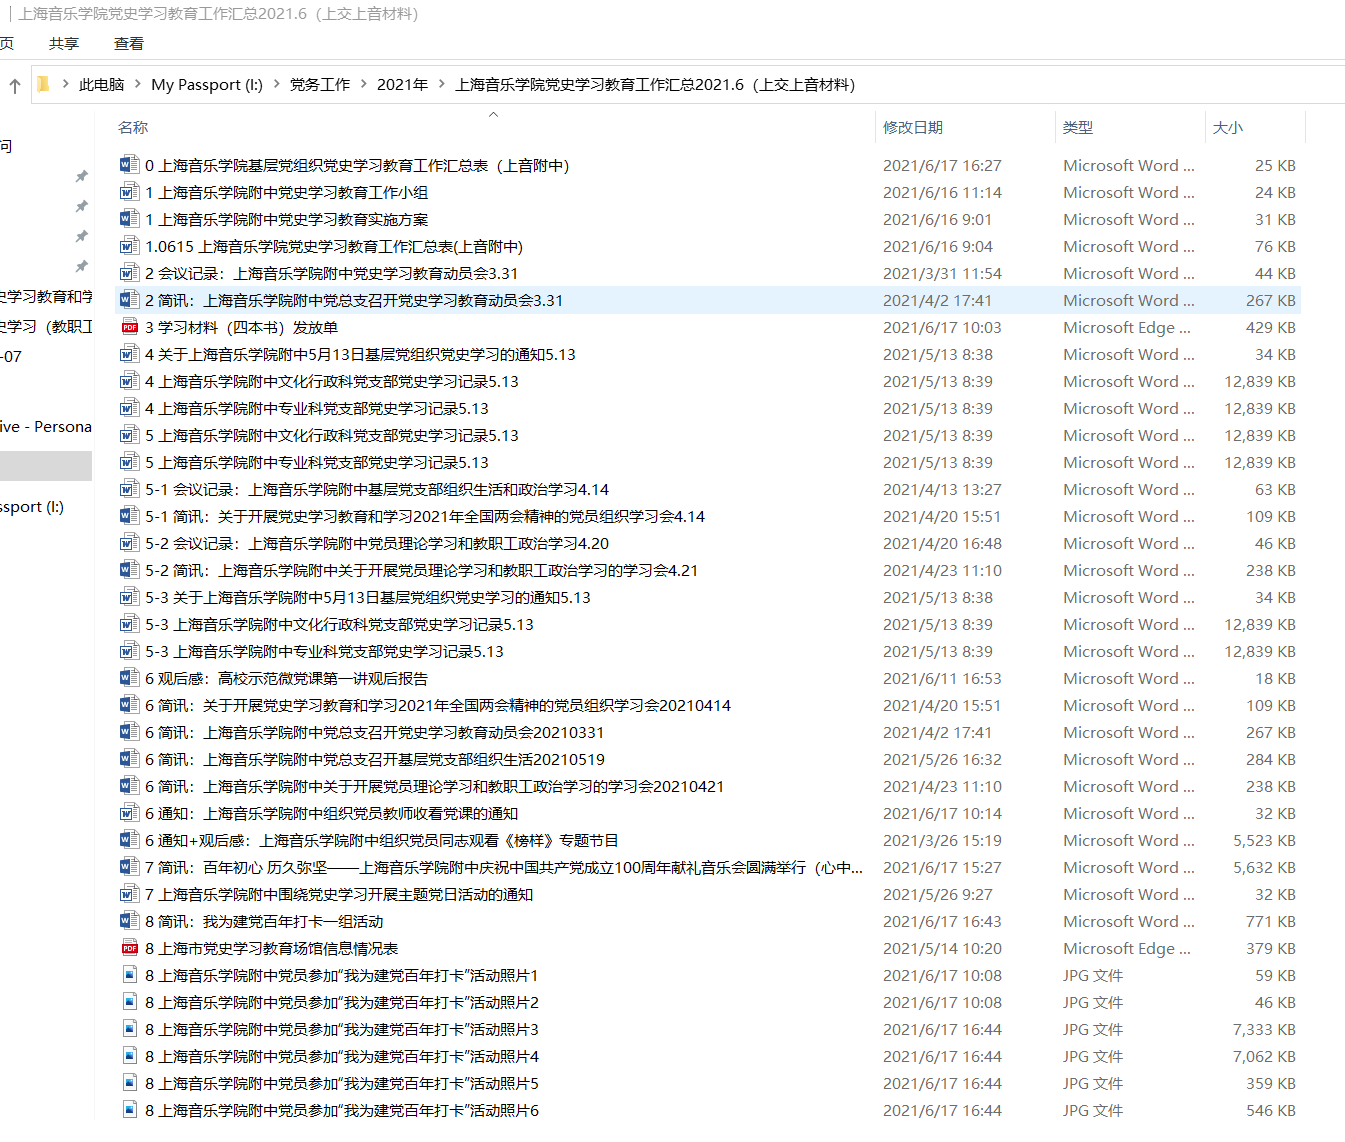
Task: Click the 'ssport (I:)' drive in navigation pane
Action: (32, 507)
